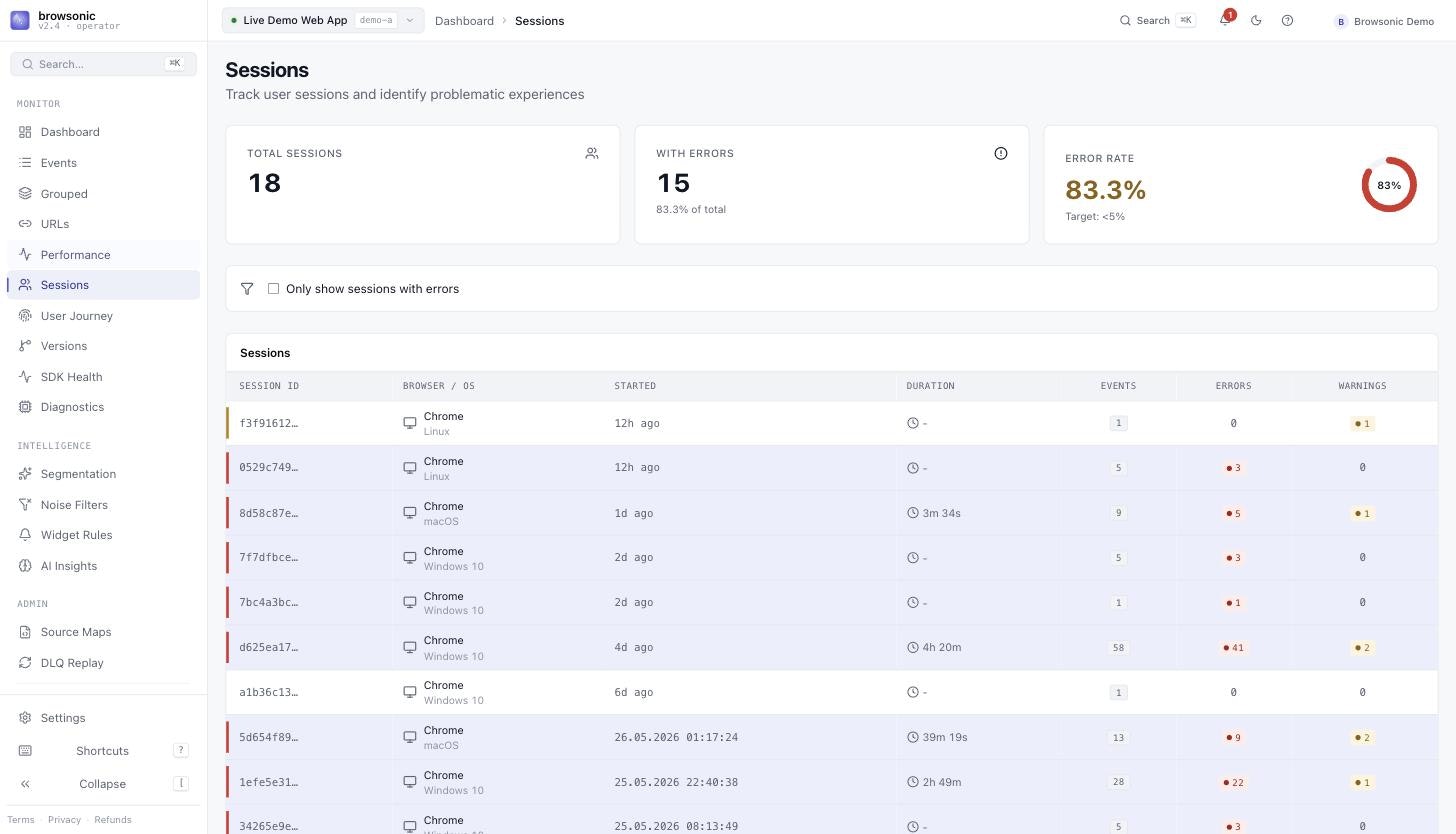Screen dimensions: 1456x834
Task: Go to Events in the sidebar
Action: [103, 163]
